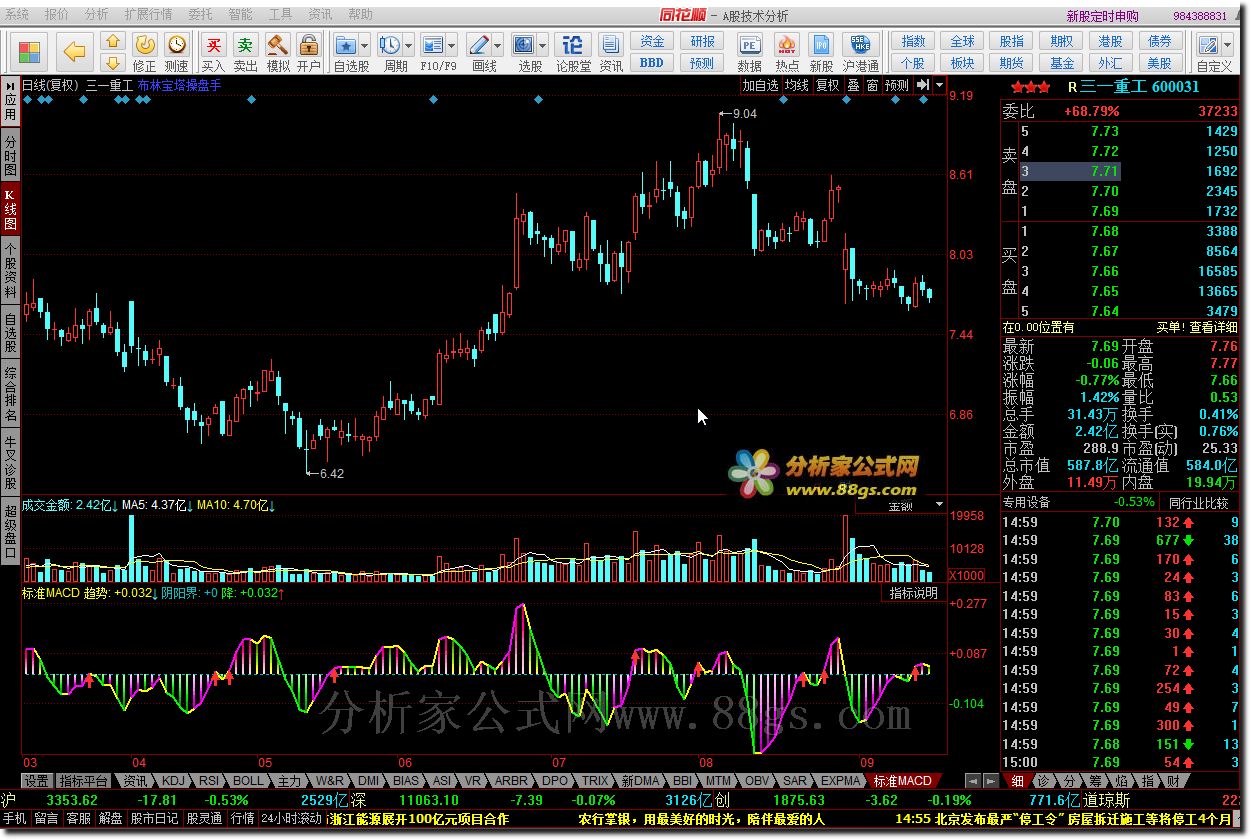Image resolution: width=1252 pixels, height=840 pixels.
Task: Select 分时图 in the left sidebar
Action: (10, 155)
